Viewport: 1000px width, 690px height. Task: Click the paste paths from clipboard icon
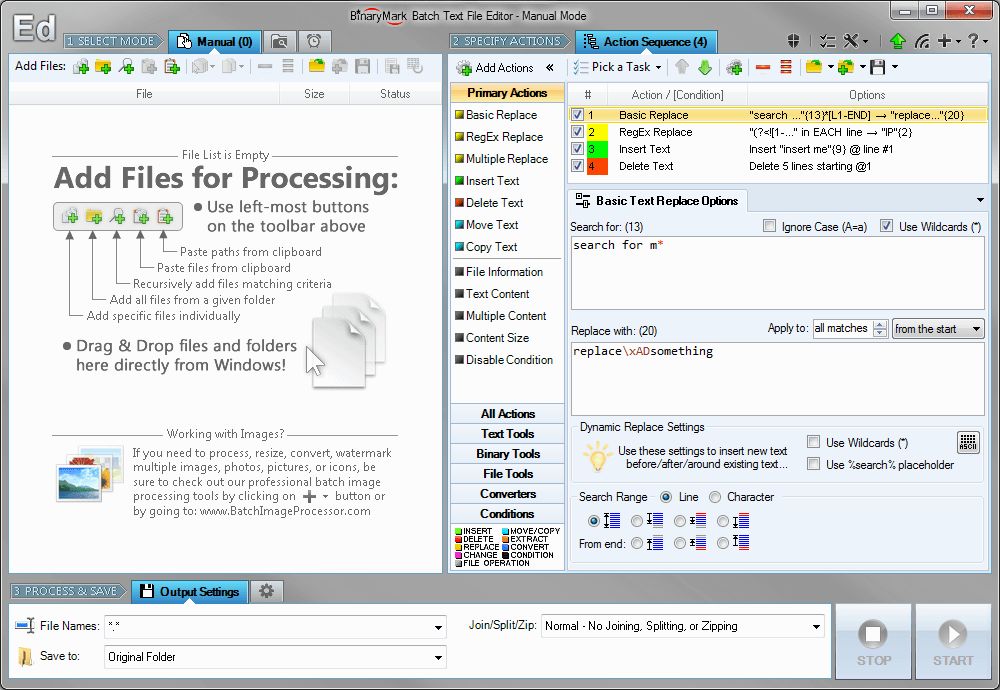click(x=172, y=66)
